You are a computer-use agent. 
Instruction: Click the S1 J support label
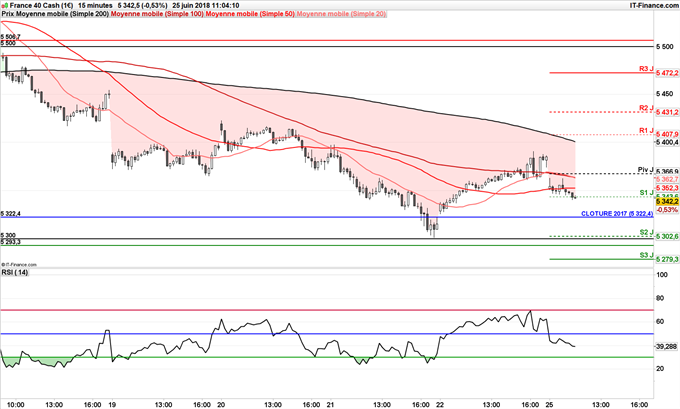tap(646, 193)
